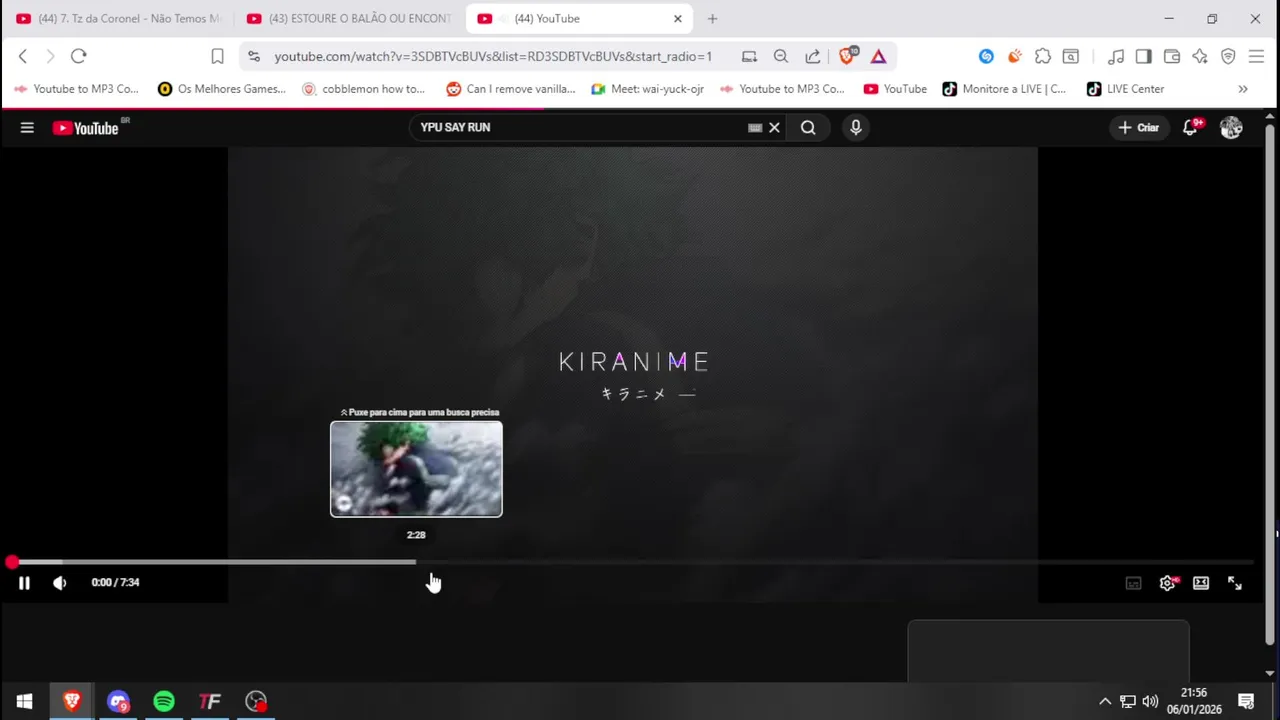Close the (44) YouTube tab
Viewport: 1280px width, 720px height.
(x=677, y=18)
